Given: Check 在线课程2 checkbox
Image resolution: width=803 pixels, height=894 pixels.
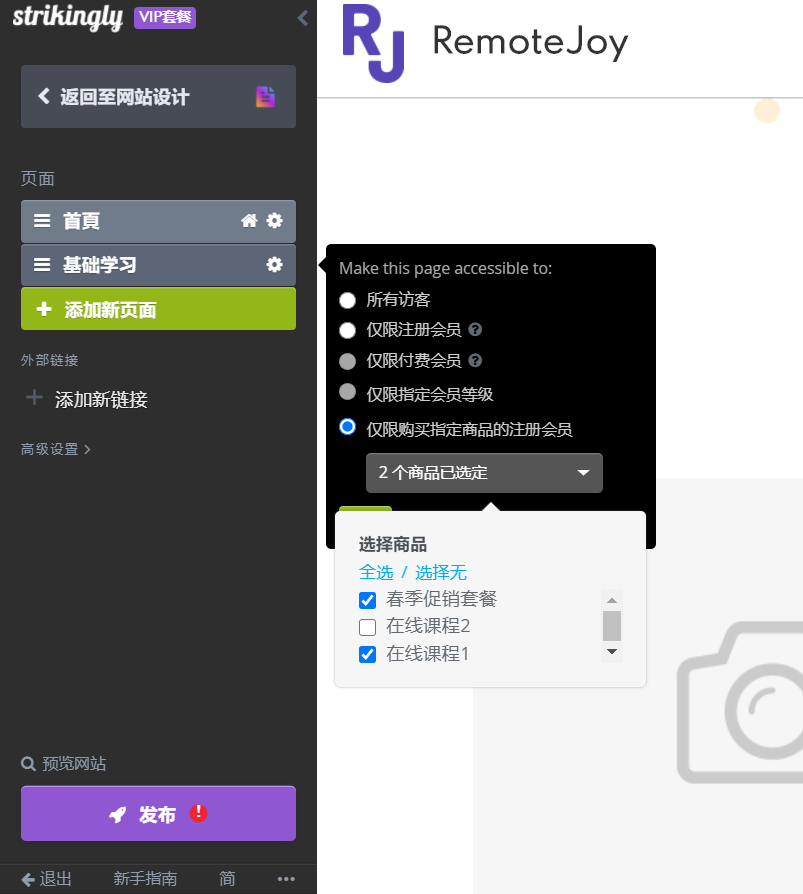Looking at the screenshot, I should point(368,627).
